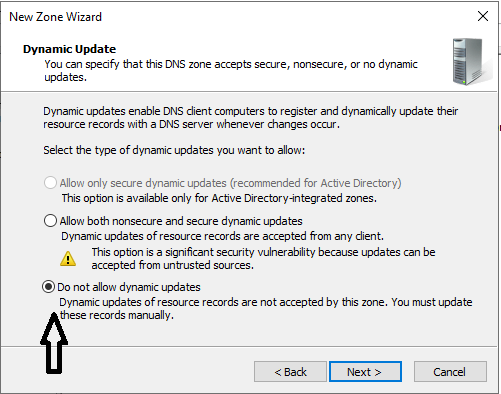
Task: Select nonsecure and secure updates radio circle
Action: point(50,221)
